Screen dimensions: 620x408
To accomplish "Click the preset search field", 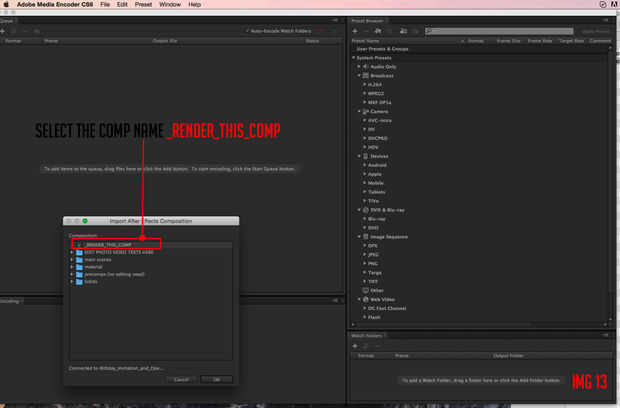I will [x=499, y=31].
